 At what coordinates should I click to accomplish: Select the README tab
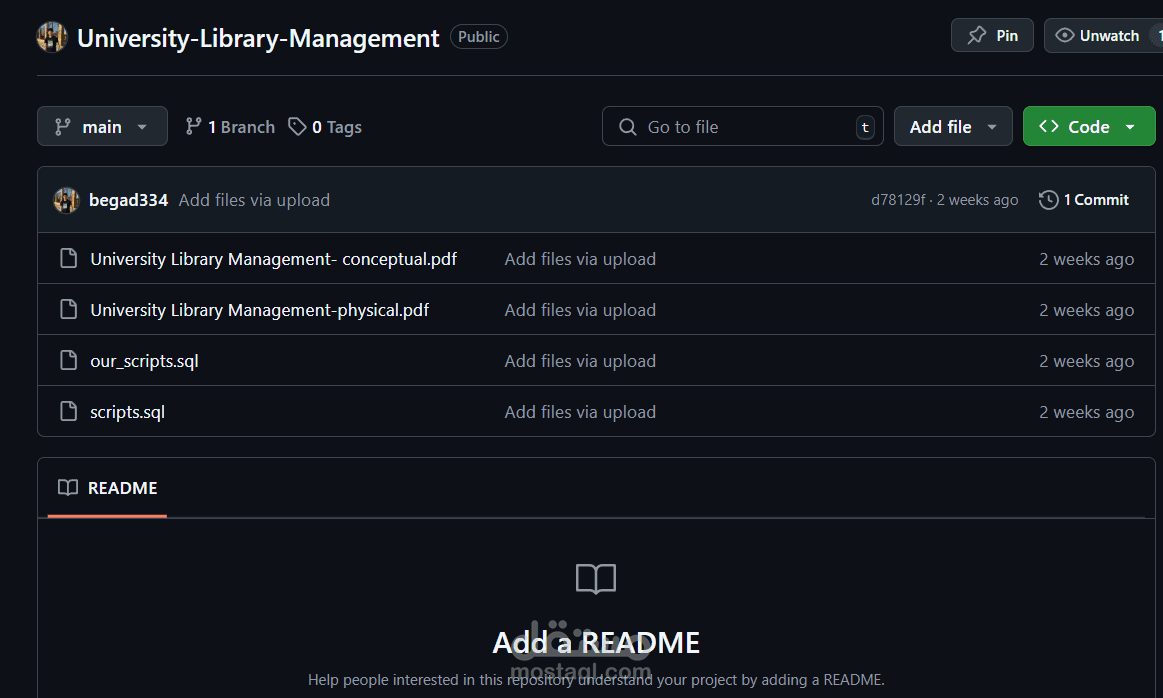108,488
